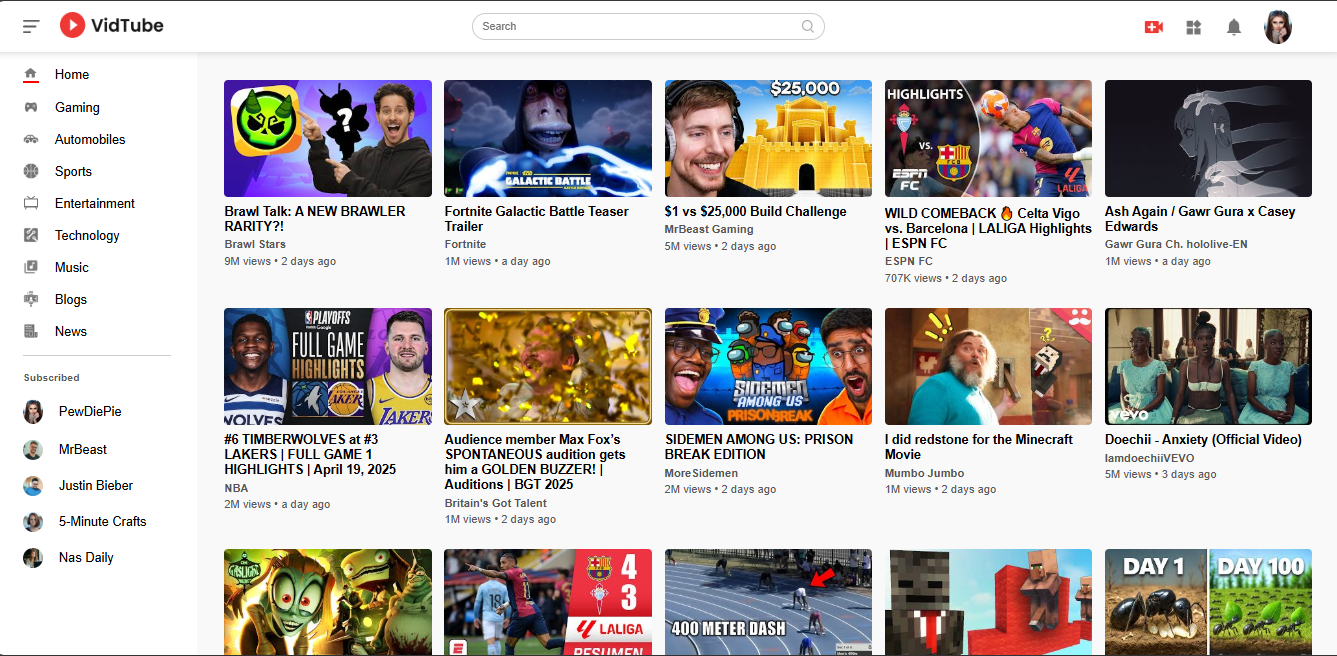Screen dimensions: 1337x656
Task: Click Justin Bieber's channel avatar
Action: (33, 486)
